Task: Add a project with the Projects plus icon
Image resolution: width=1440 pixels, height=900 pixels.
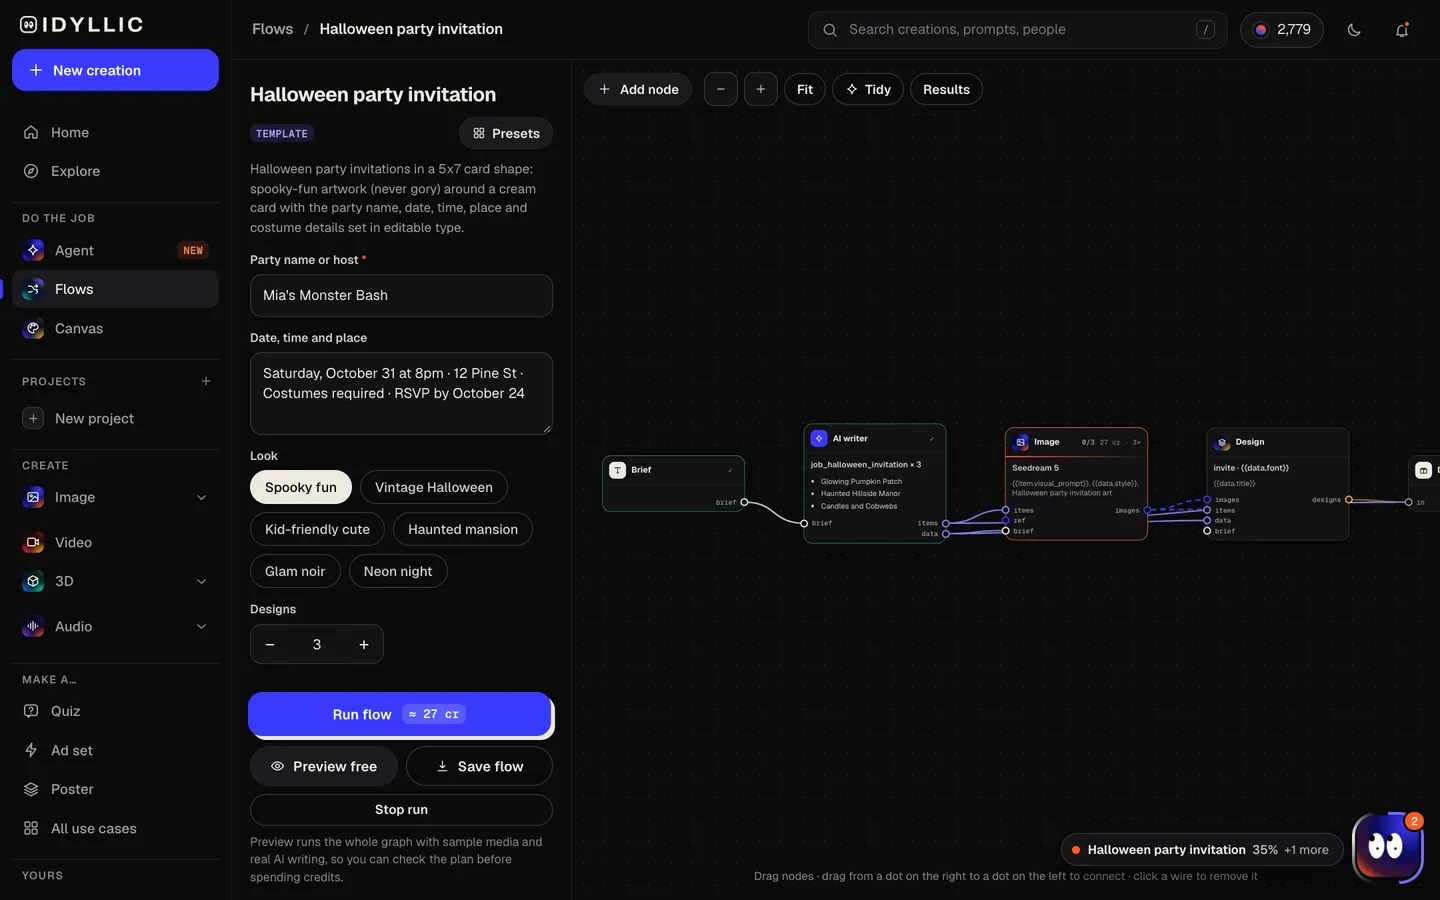Action: coord(206,381)
